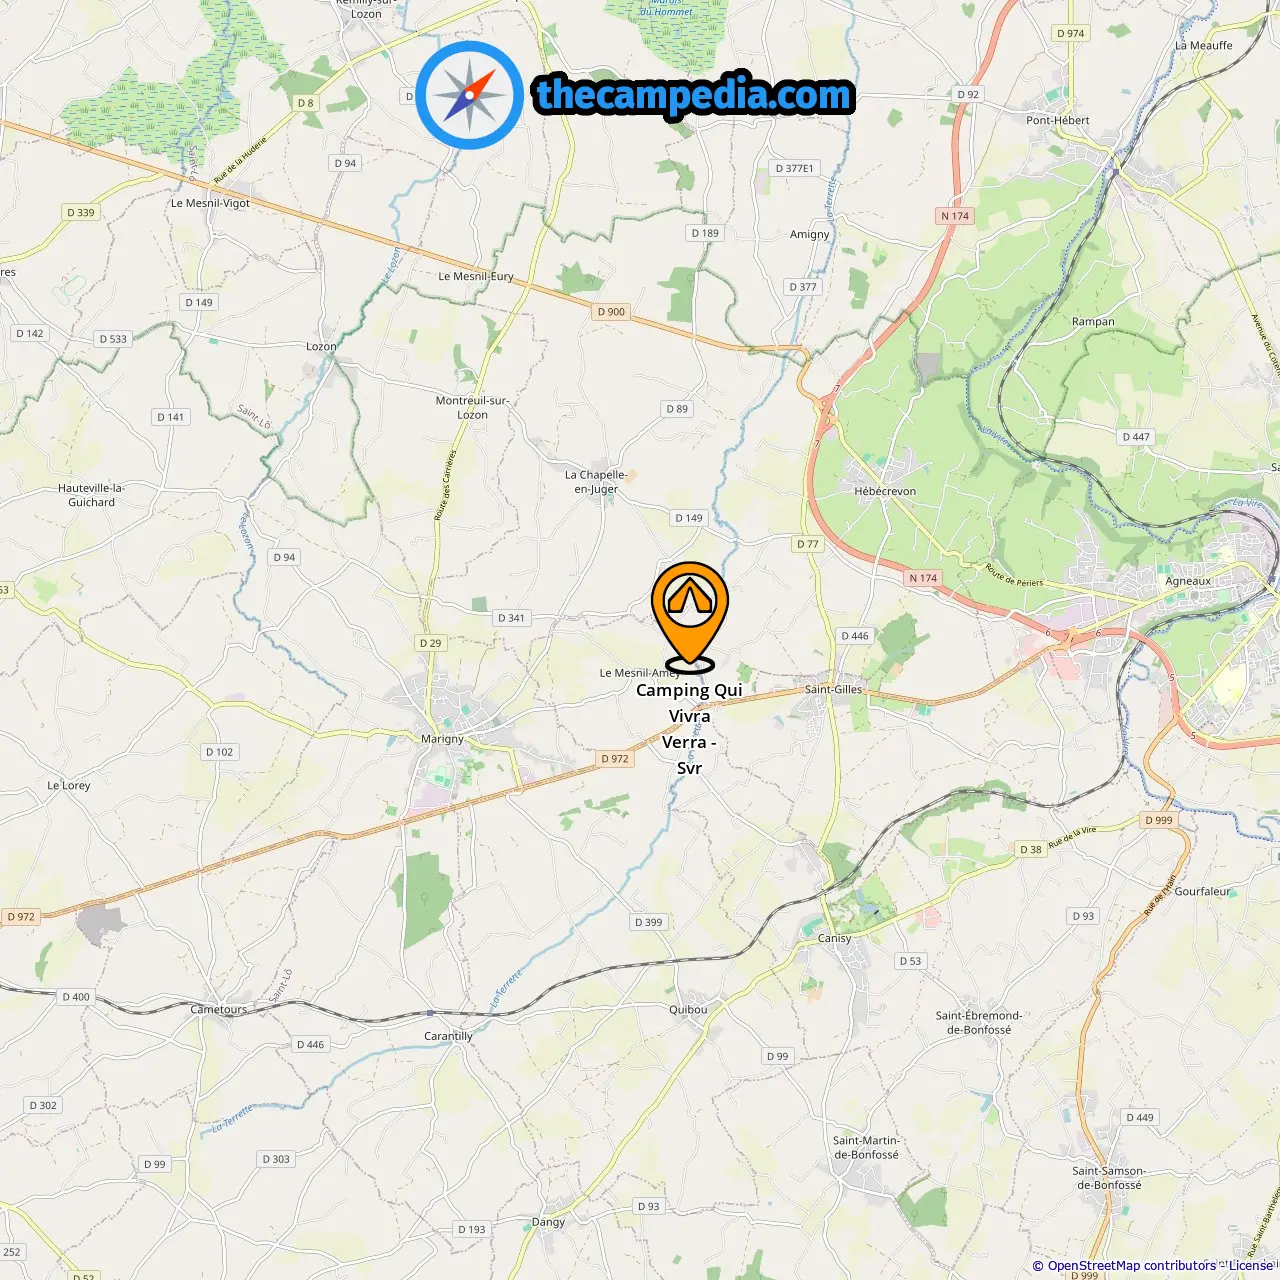This screenshot has height=1280, width=1280.
Task: Click the Agneaux town label
Action: pos(1188,581)
